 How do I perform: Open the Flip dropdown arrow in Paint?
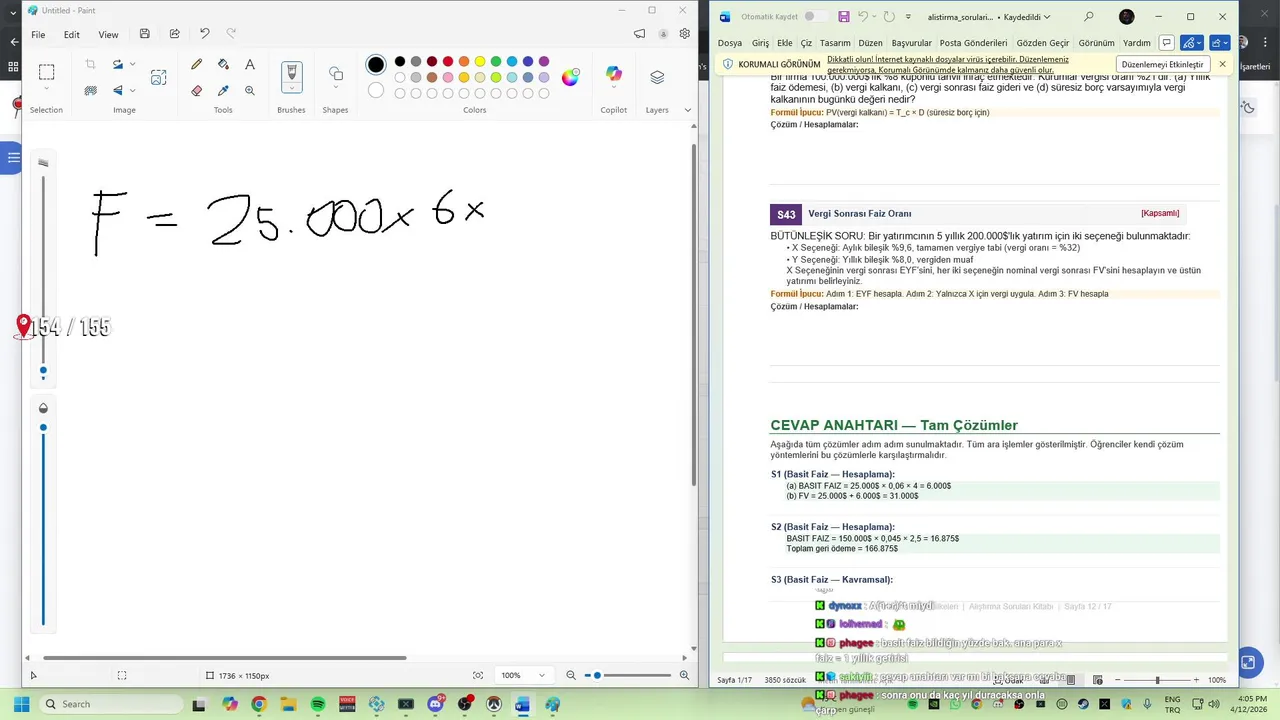click(x=133, y=90)
